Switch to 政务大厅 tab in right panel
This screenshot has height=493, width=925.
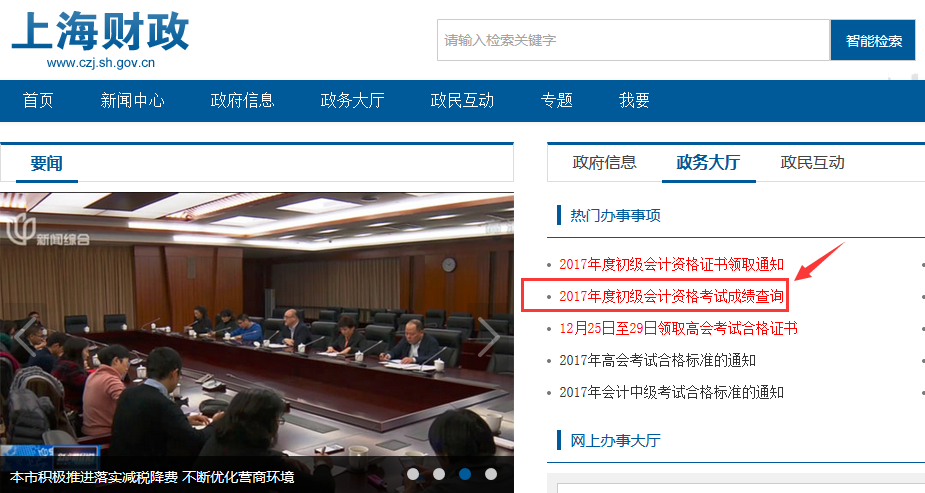(x=708, y=162)
